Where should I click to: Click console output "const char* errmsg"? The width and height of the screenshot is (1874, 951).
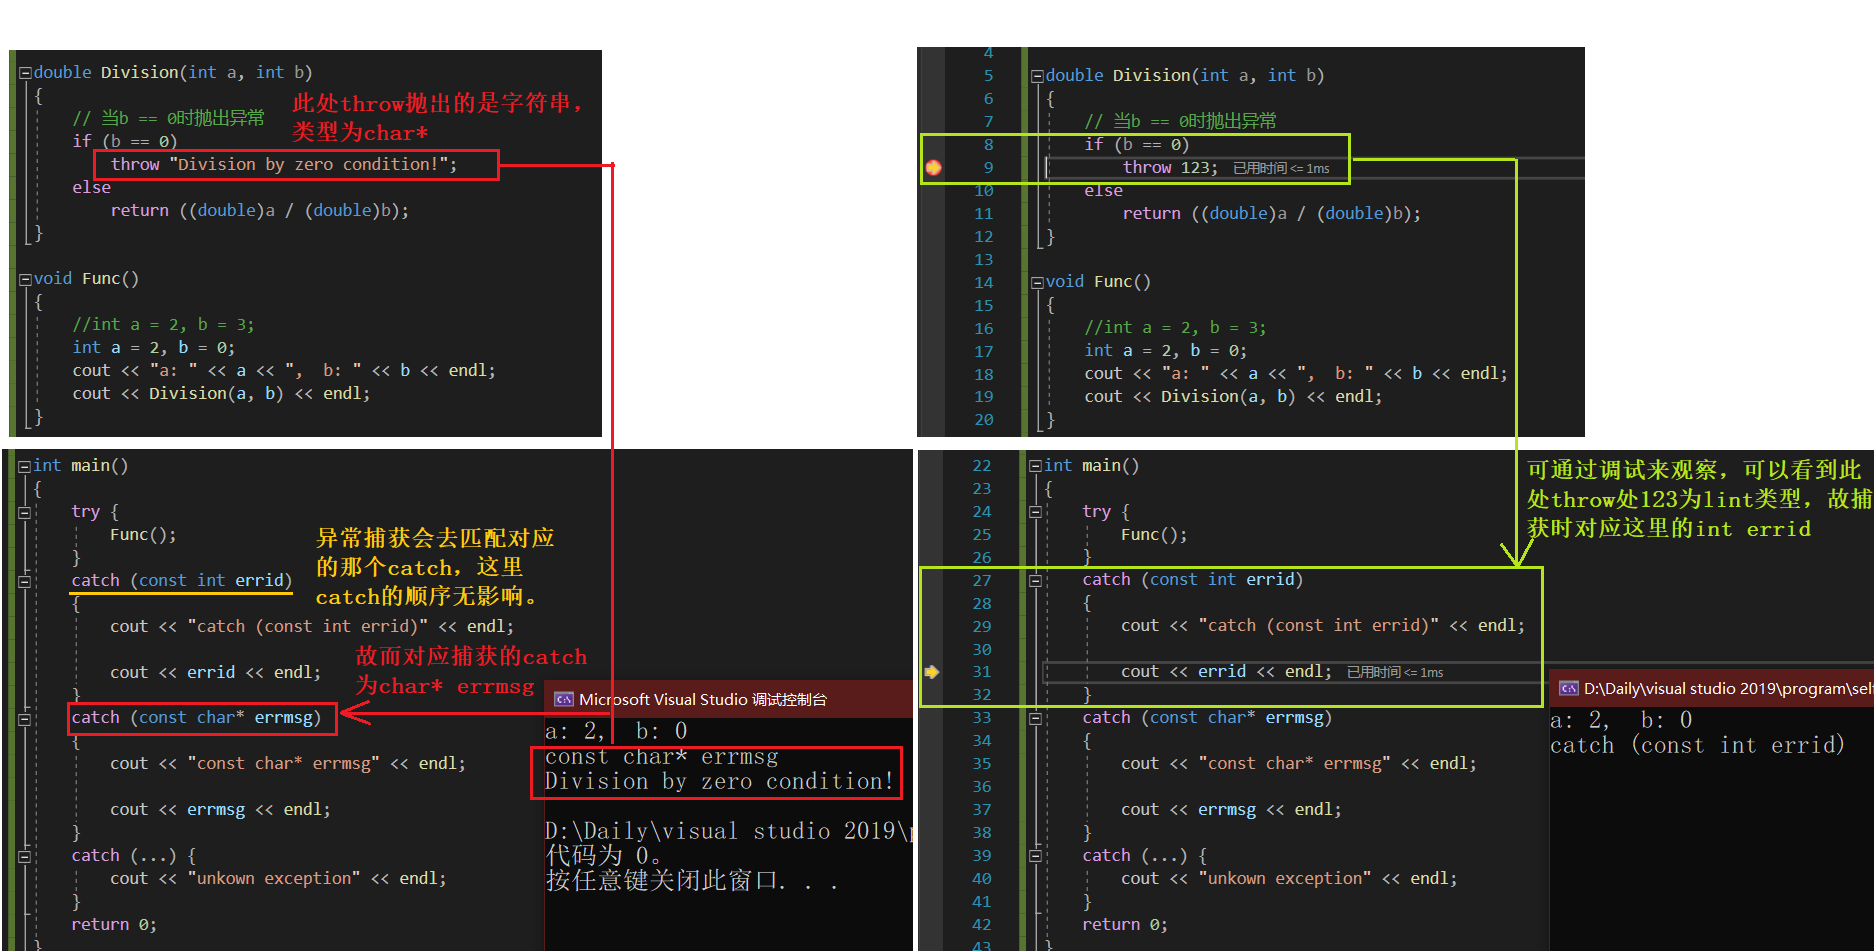[x=661, y=757]
